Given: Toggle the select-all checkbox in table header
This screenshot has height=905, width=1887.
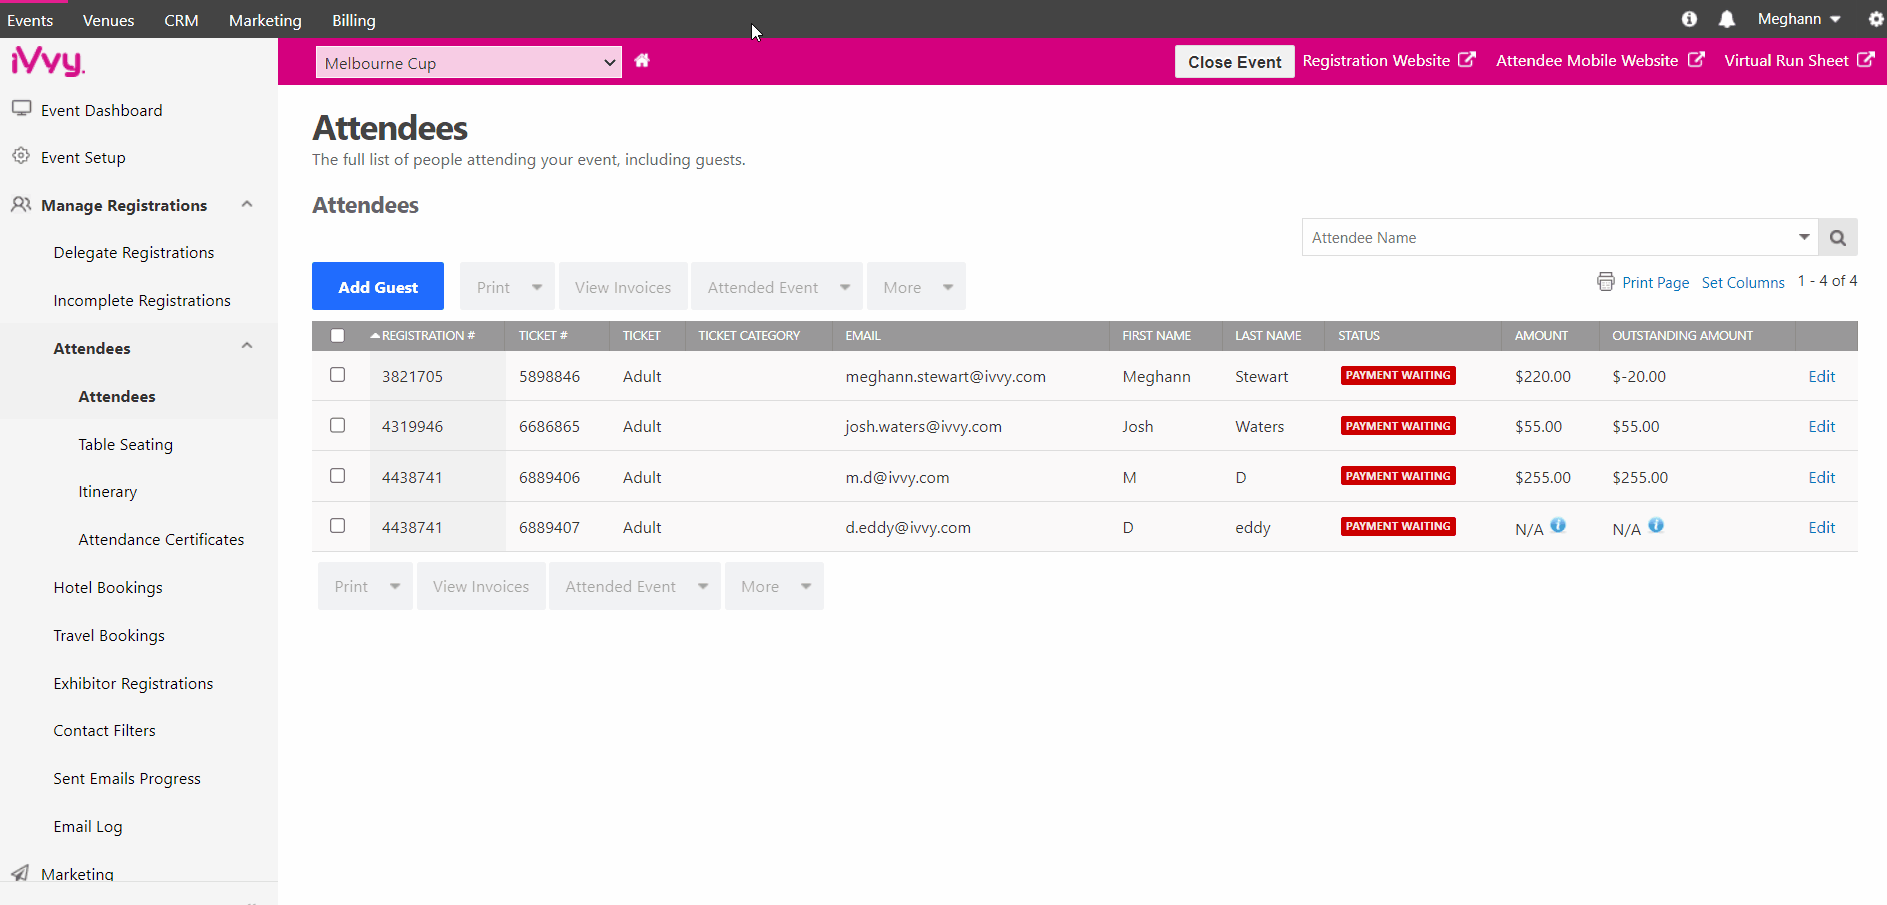Looking at the screenshot, I should pos(337,336).
